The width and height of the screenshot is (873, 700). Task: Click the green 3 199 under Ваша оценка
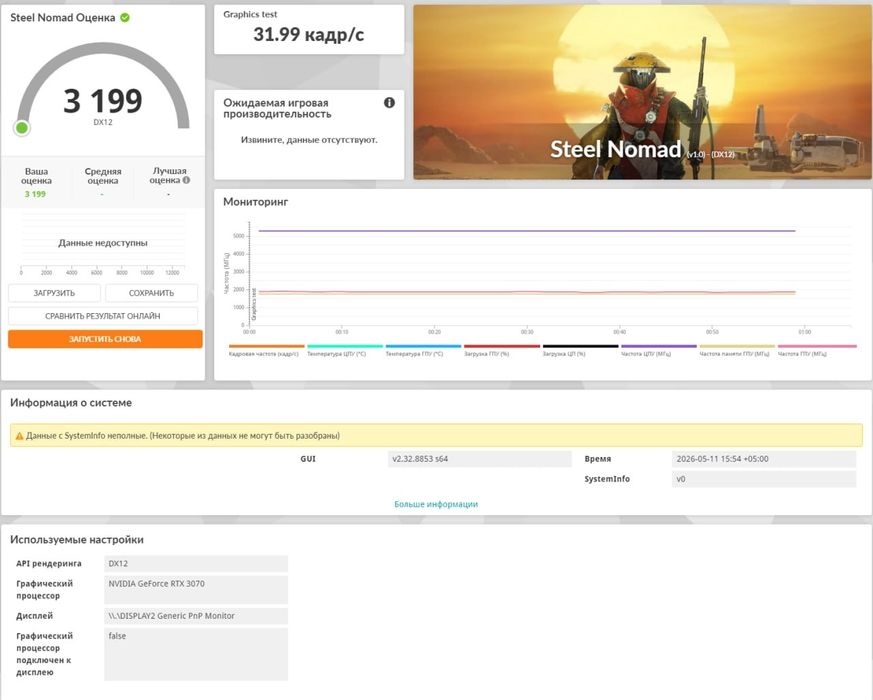35,194
